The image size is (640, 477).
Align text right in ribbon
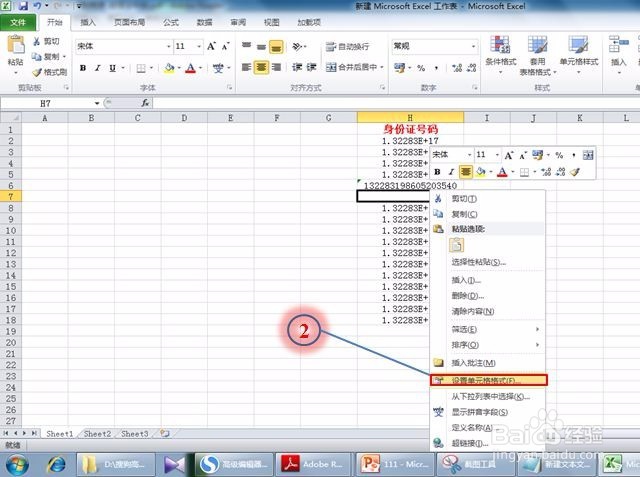coord(276,67)
